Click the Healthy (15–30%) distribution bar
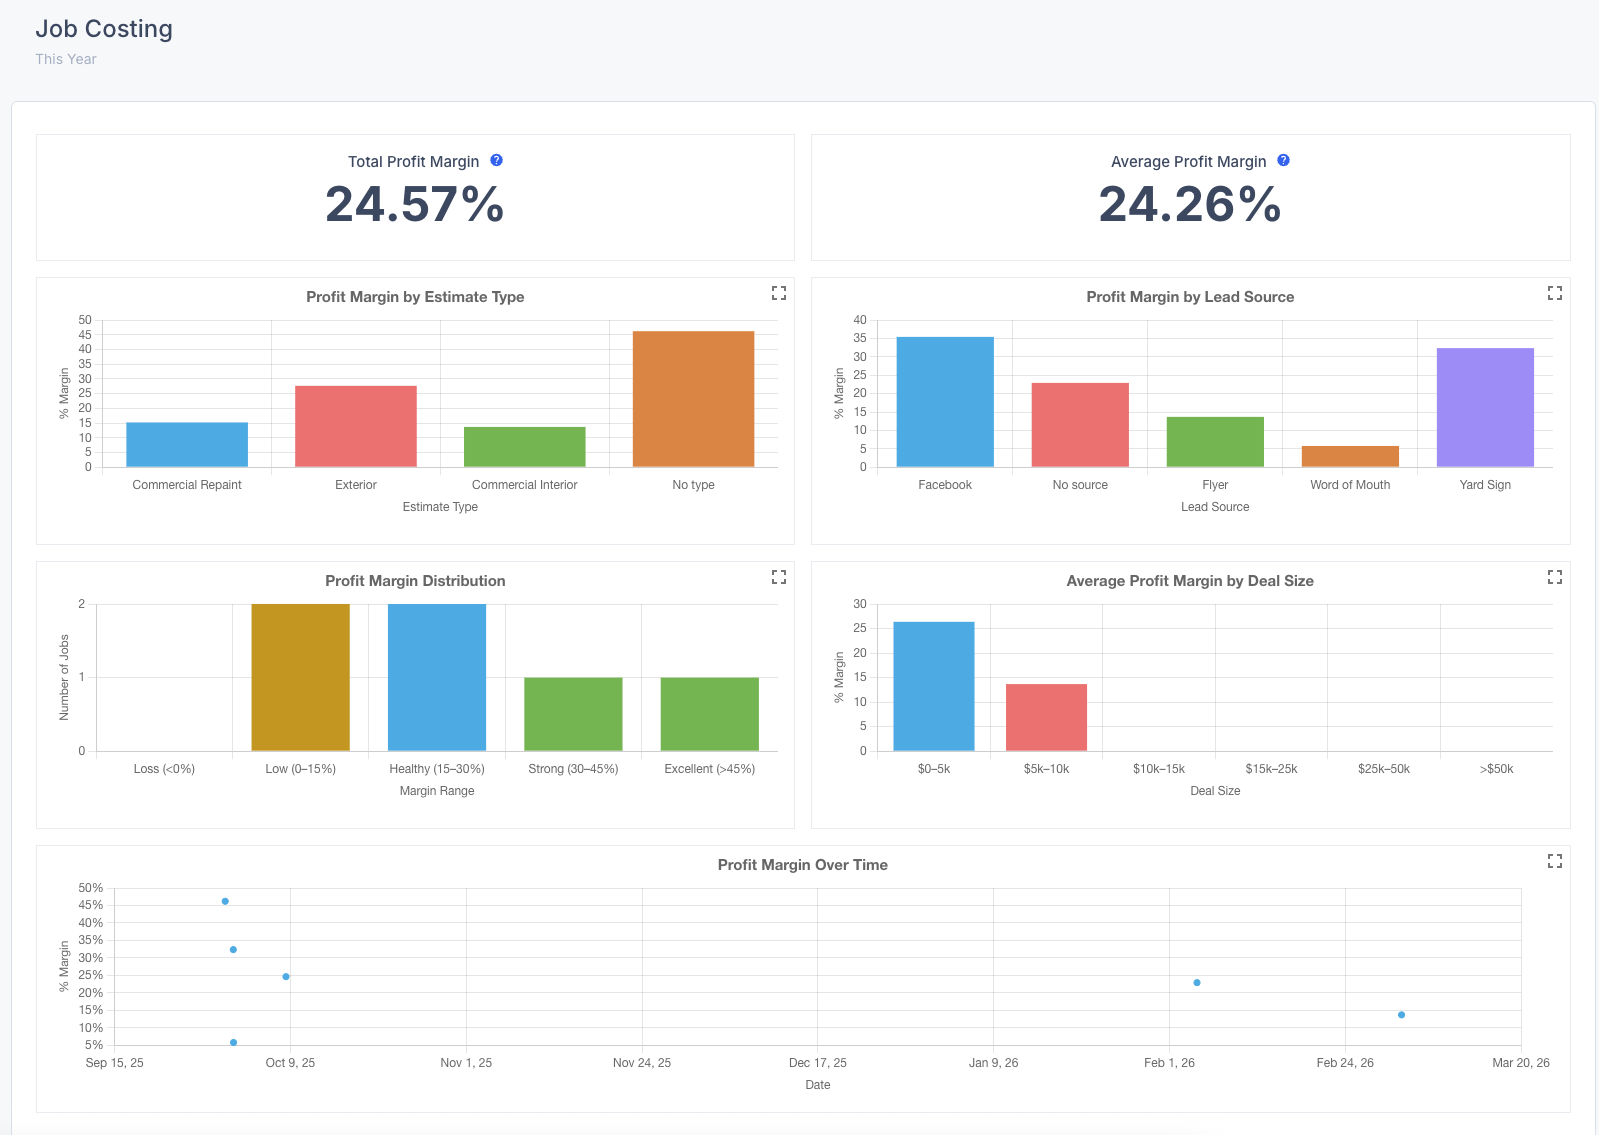Viewport: 1599px width, 1135px height. (x=437, y=677)
